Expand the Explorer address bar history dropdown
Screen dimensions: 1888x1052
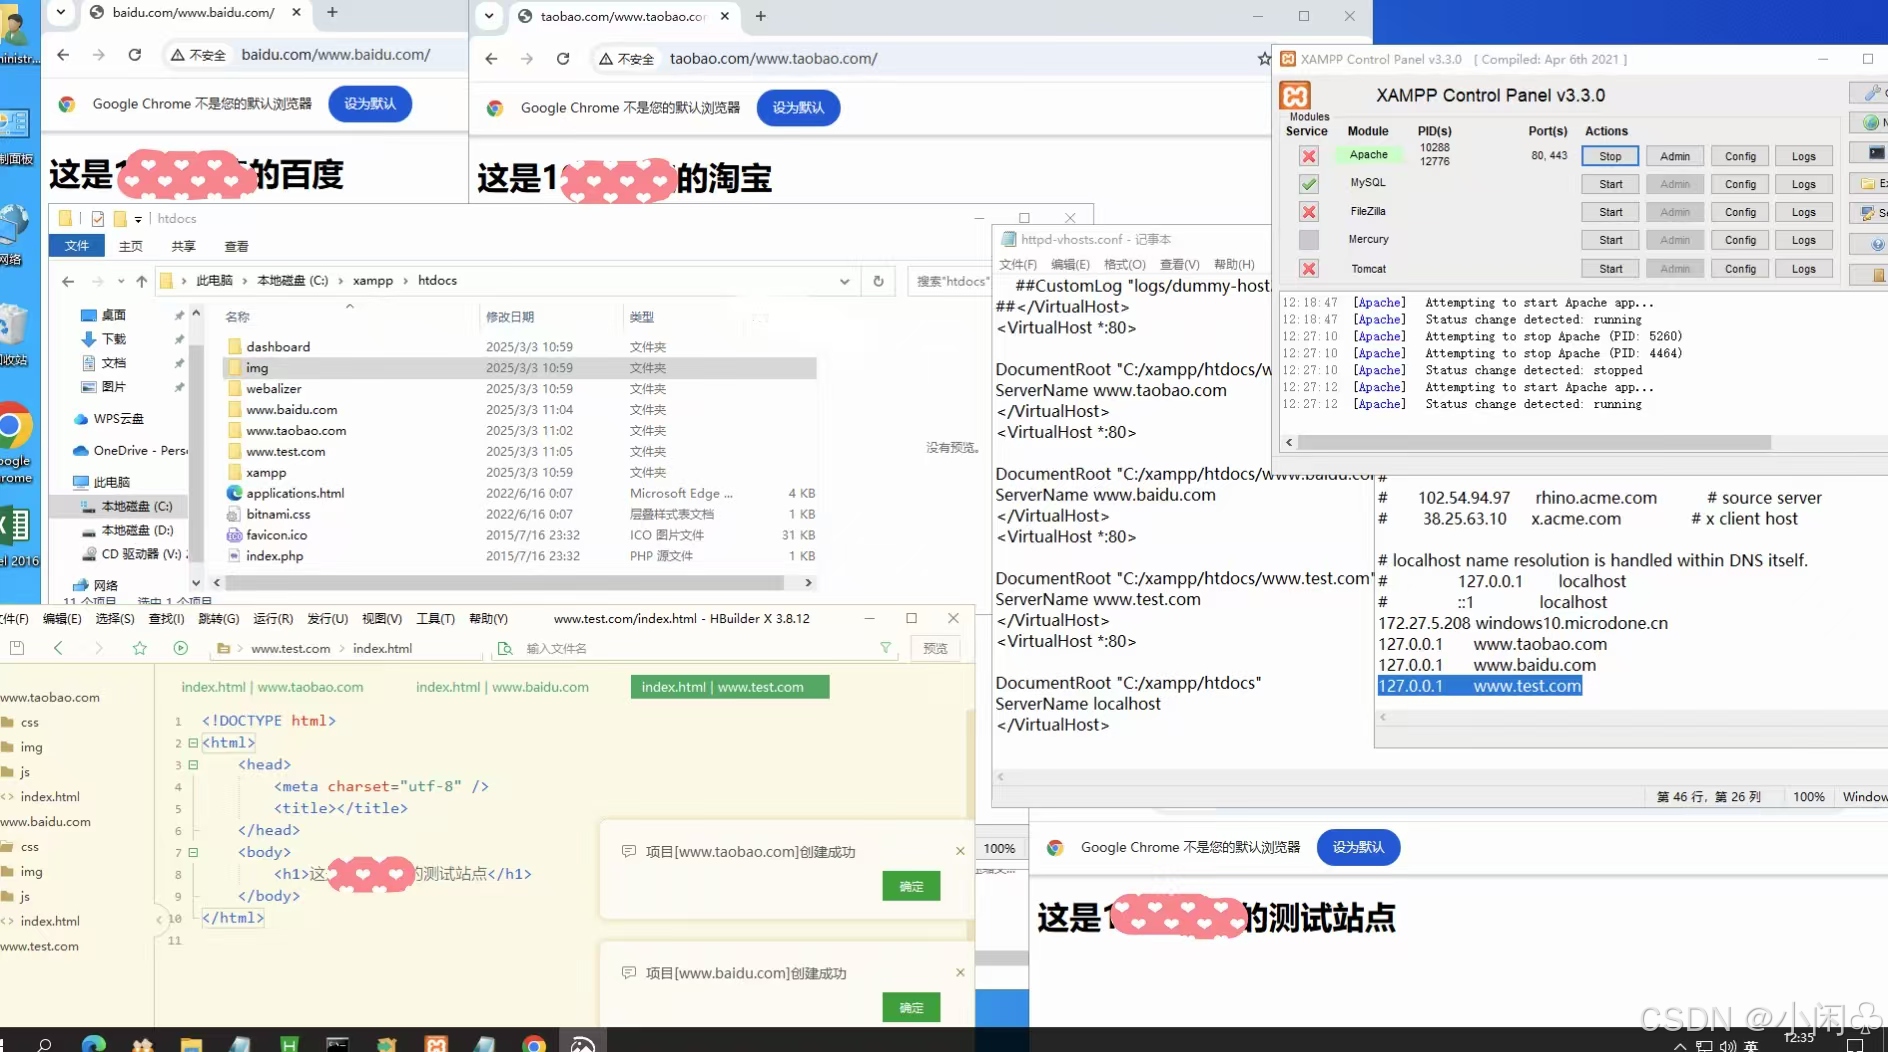tap(844, 281)
